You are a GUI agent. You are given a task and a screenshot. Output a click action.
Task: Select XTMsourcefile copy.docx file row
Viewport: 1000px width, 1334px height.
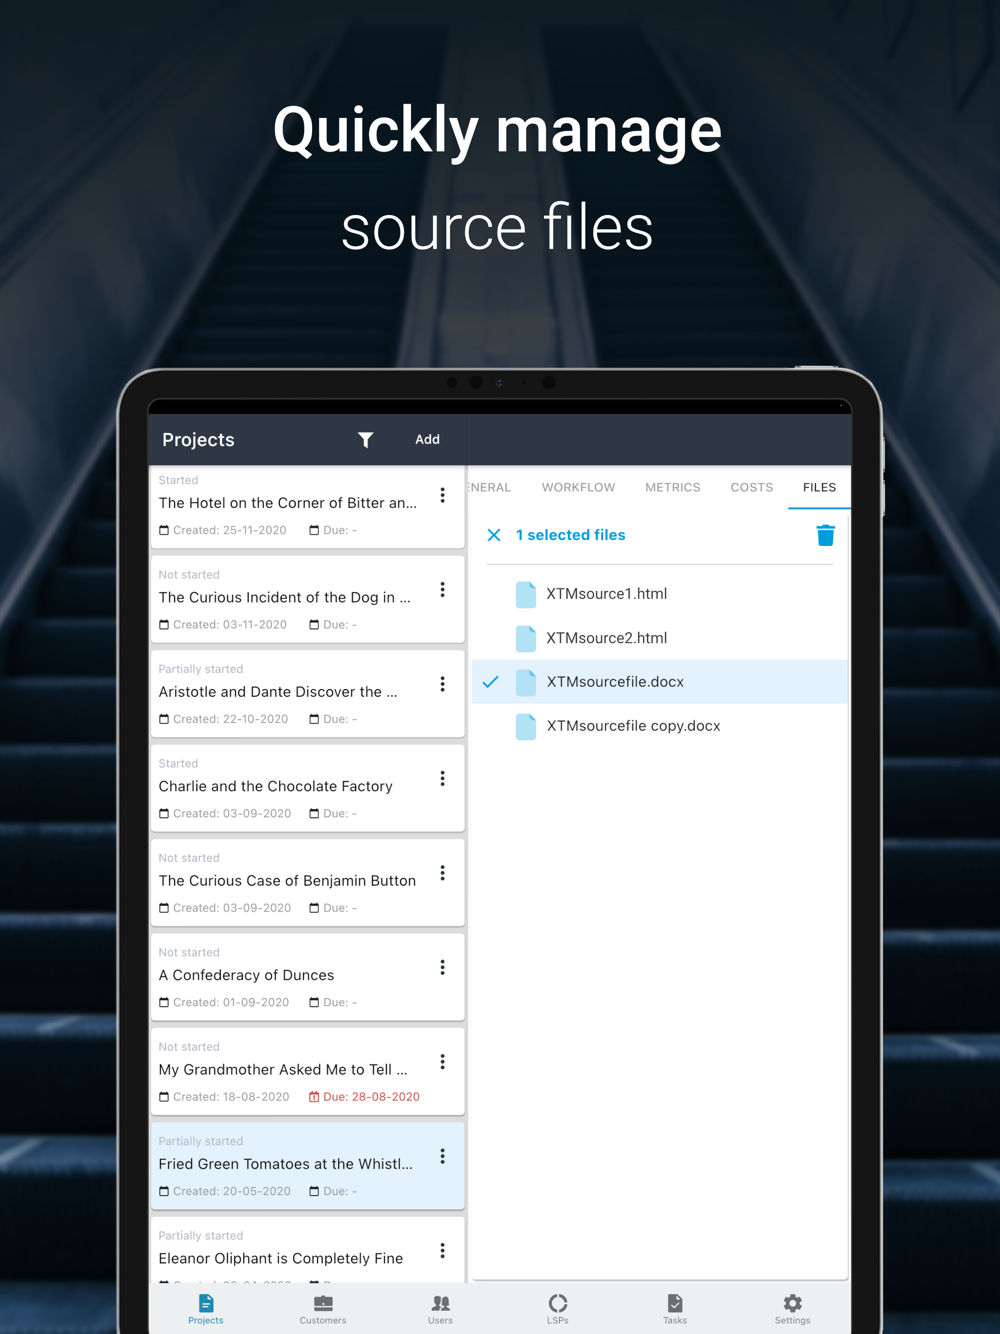tap(660, 726)
